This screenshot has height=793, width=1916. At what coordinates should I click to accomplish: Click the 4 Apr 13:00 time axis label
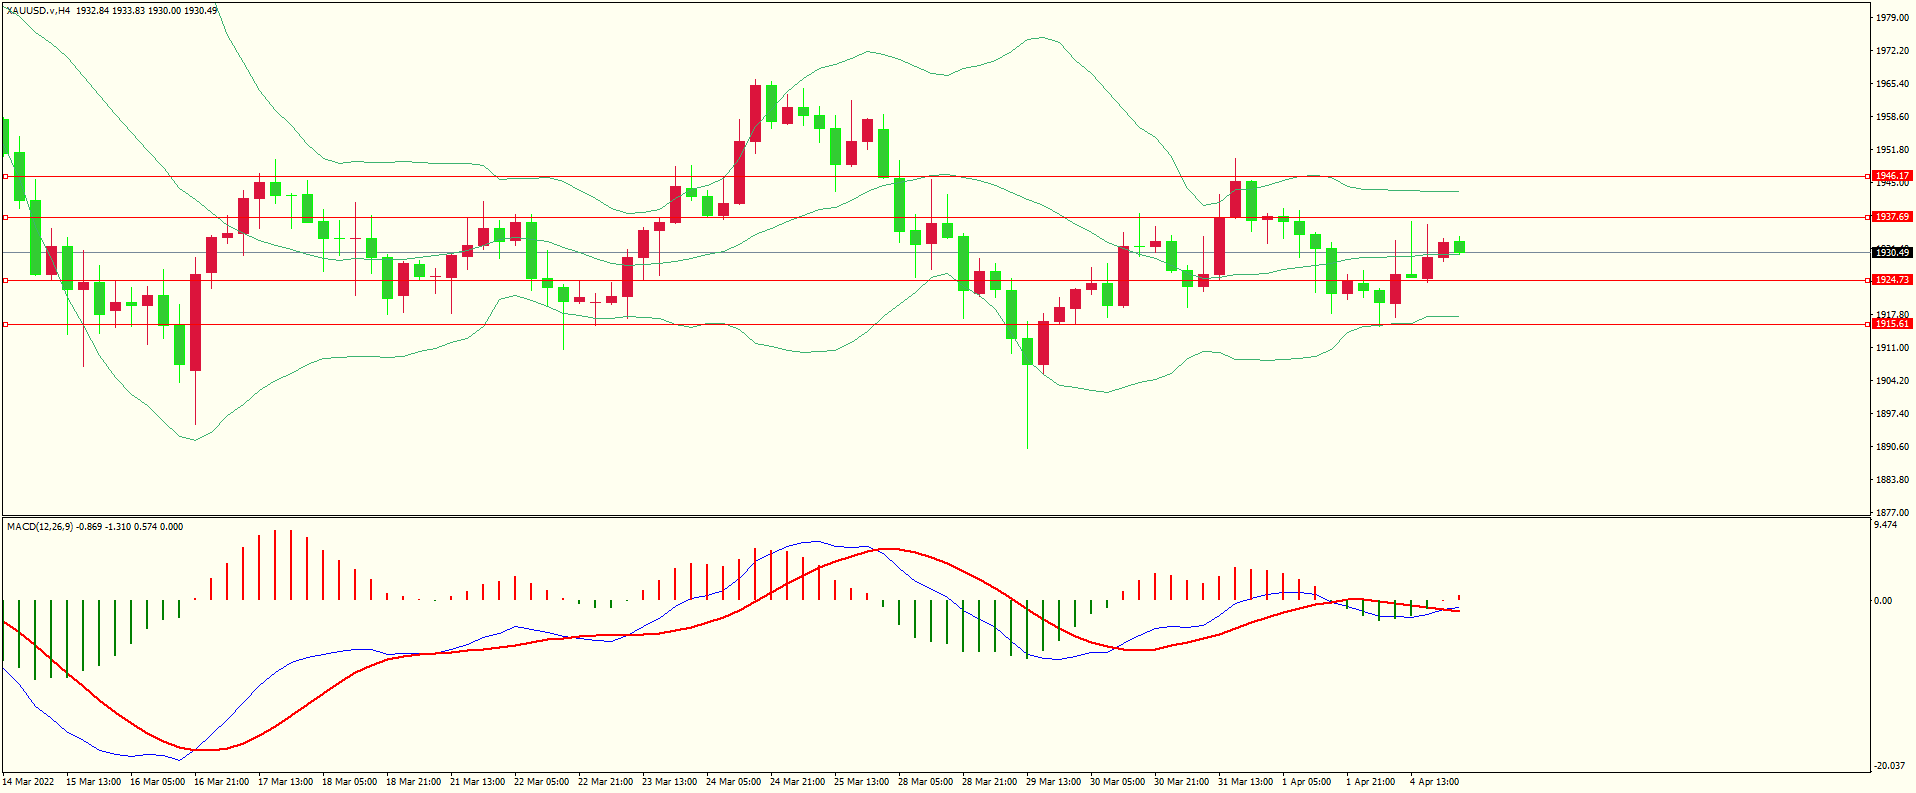click(1434, 782)
